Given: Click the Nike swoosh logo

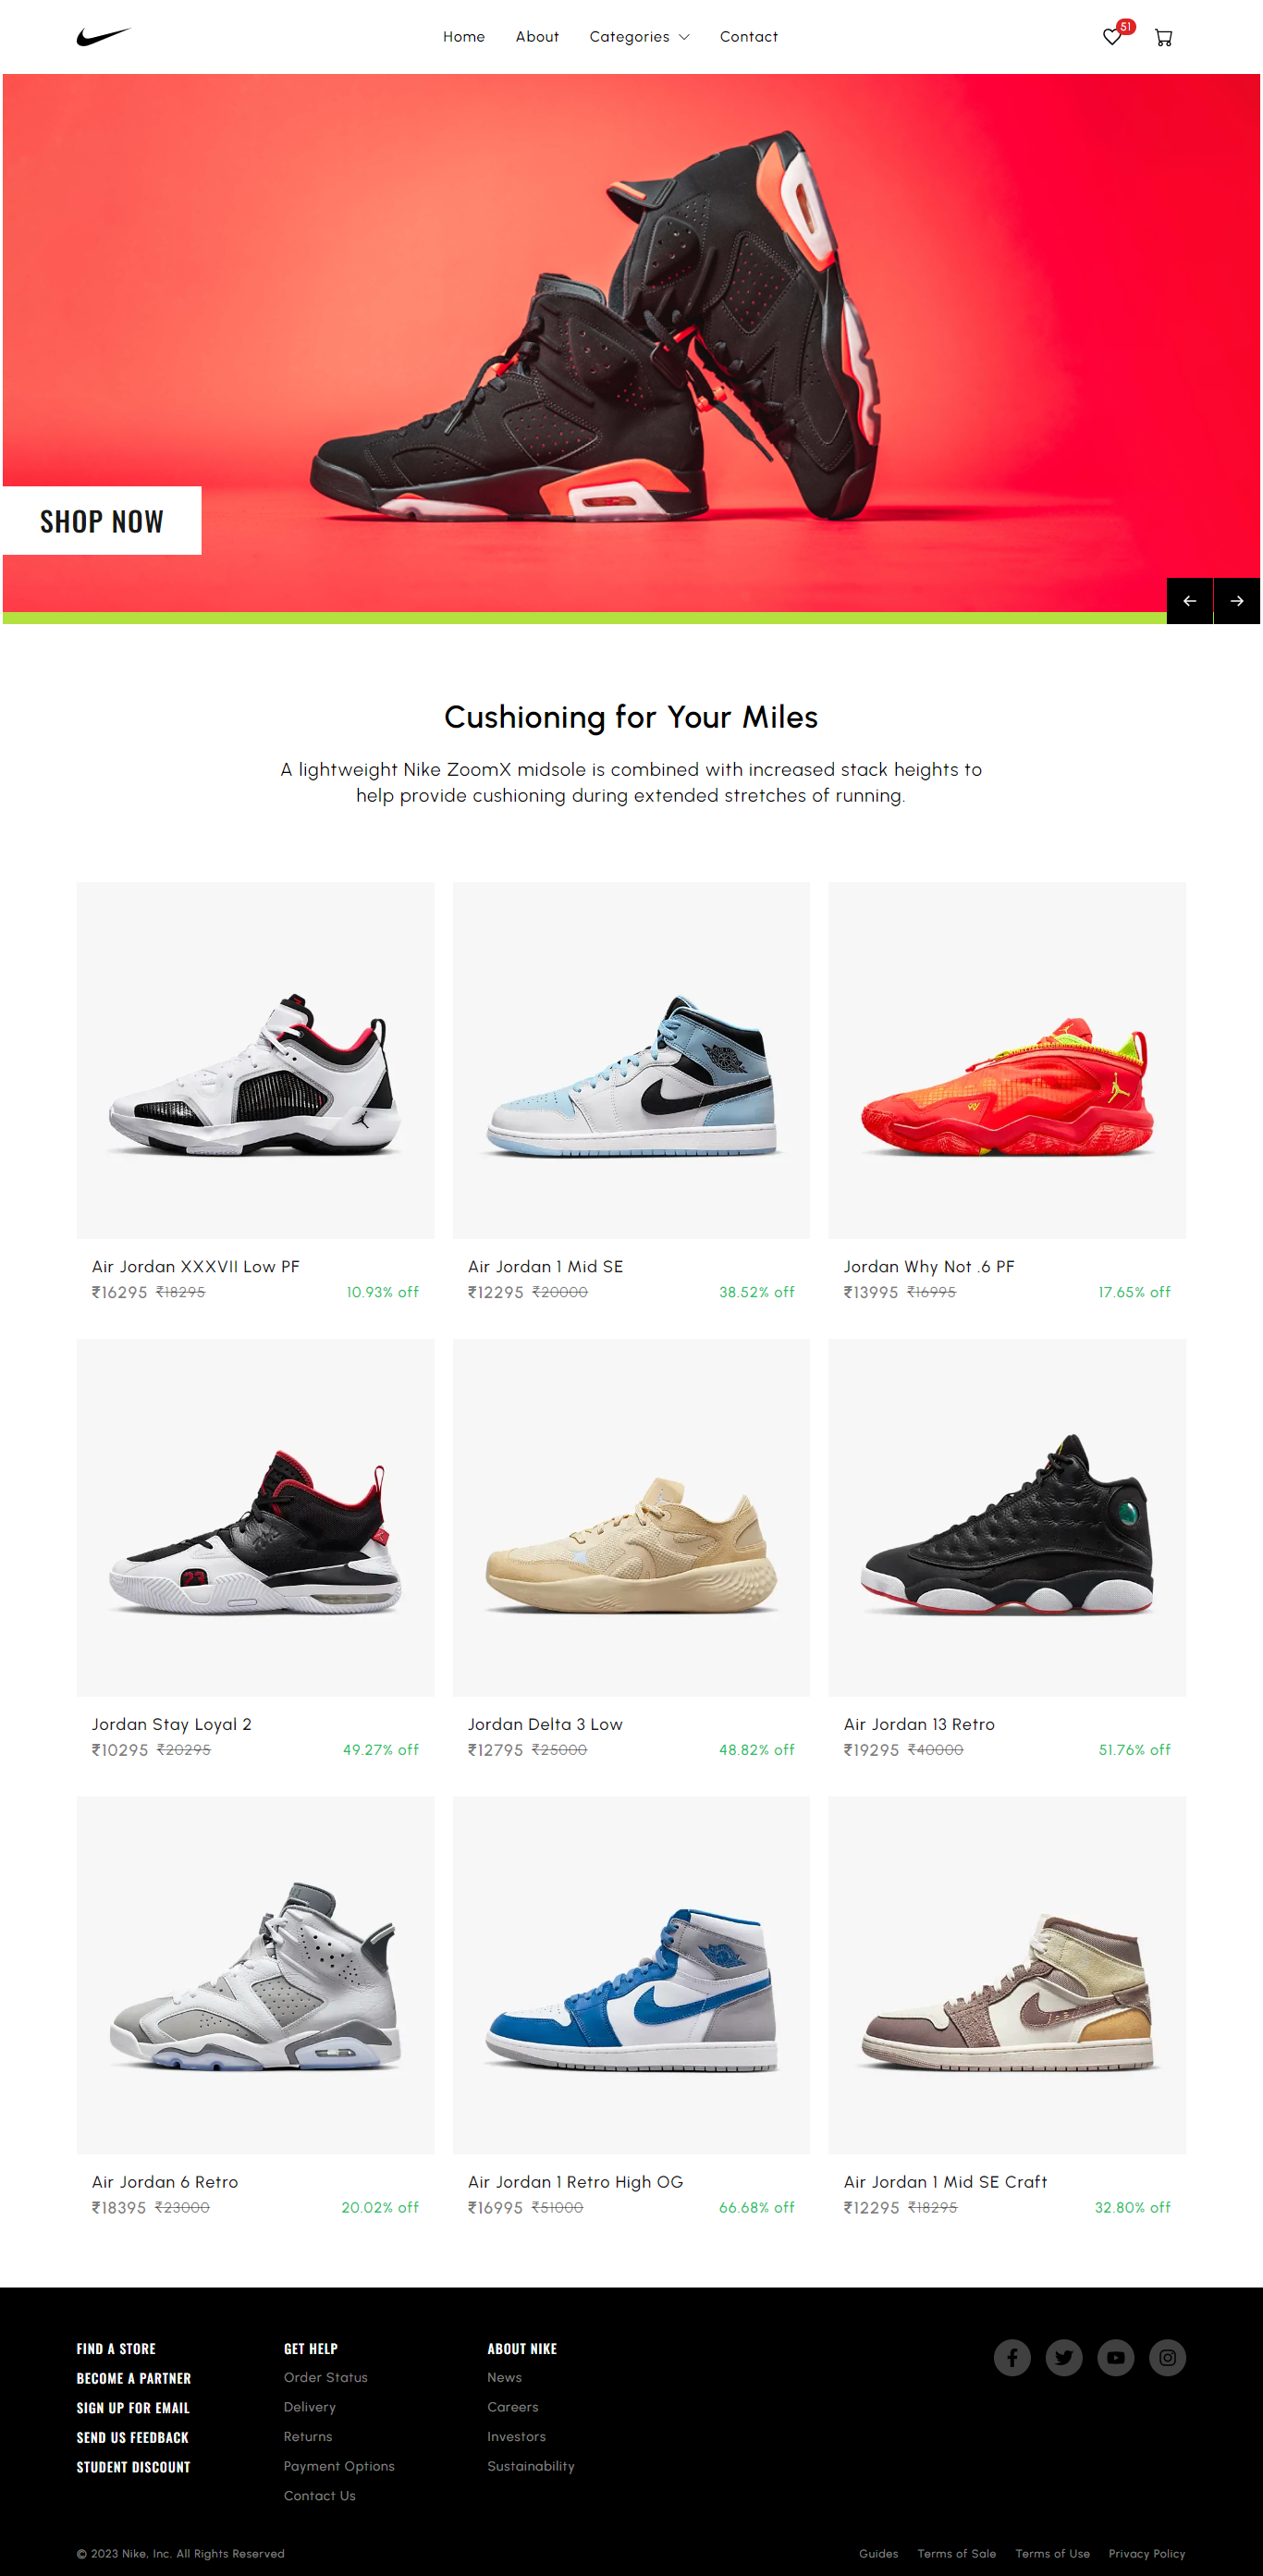Looking at the screenshot, I should point(103,37).
